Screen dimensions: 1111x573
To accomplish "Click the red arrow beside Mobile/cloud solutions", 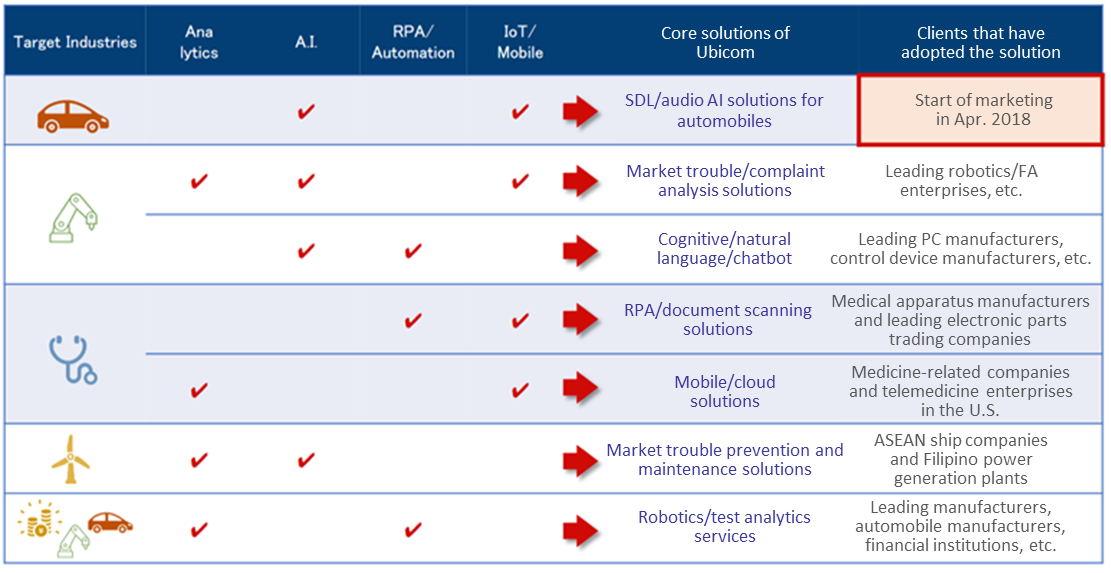I will pos(581,389).
